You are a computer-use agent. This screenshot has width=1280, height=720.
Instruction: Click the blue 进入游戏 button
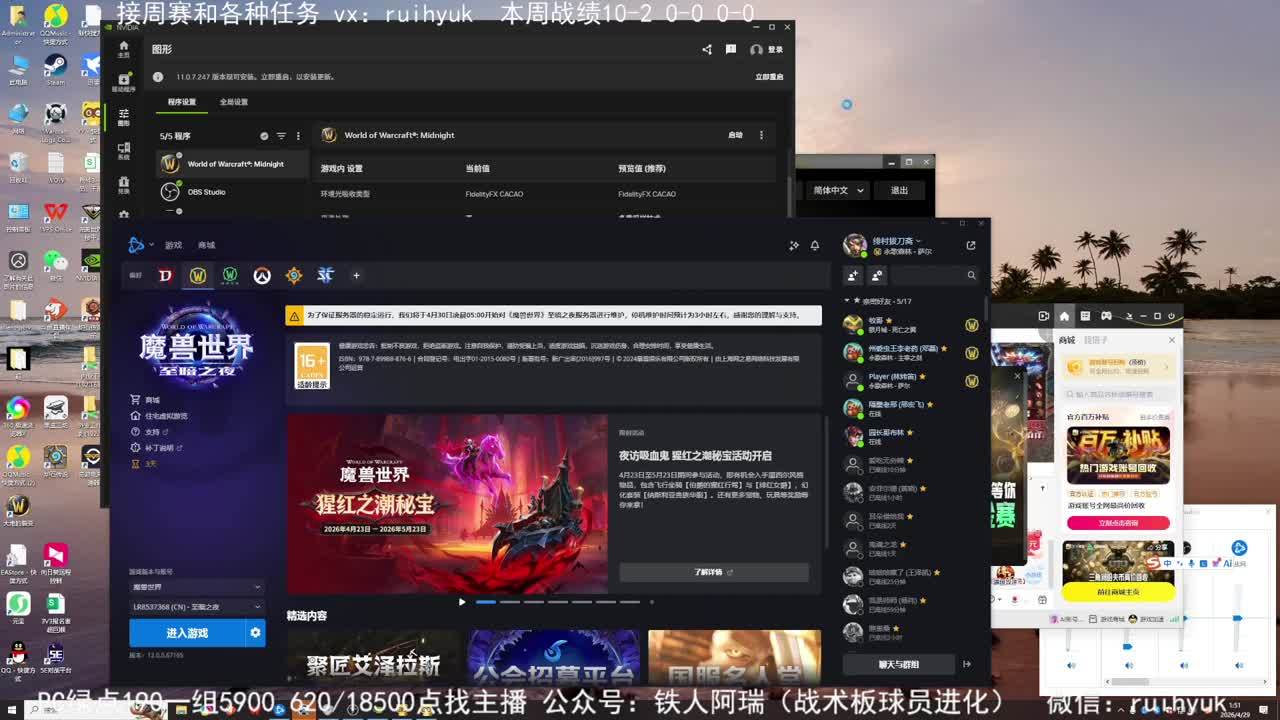tap(187, 633)
